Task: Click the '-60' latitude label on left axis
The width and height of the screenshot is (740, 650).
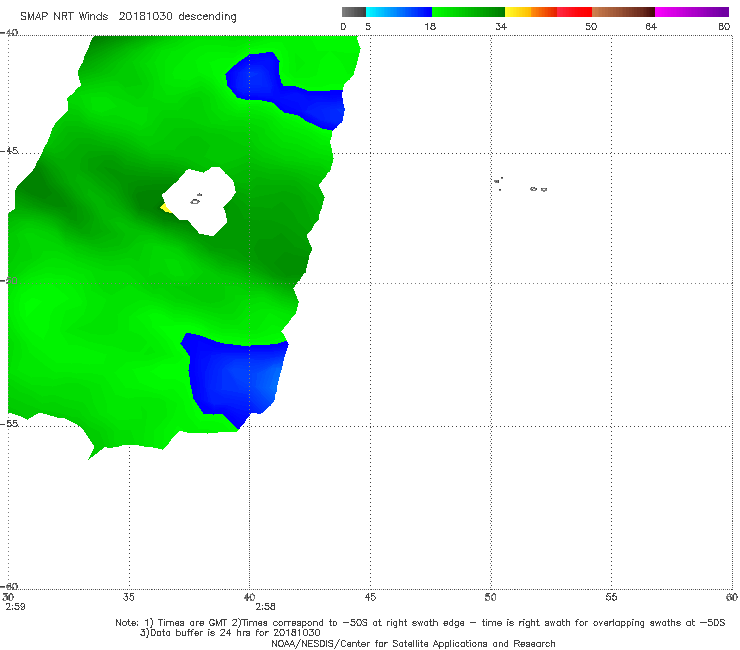Action: click(9, 586)
